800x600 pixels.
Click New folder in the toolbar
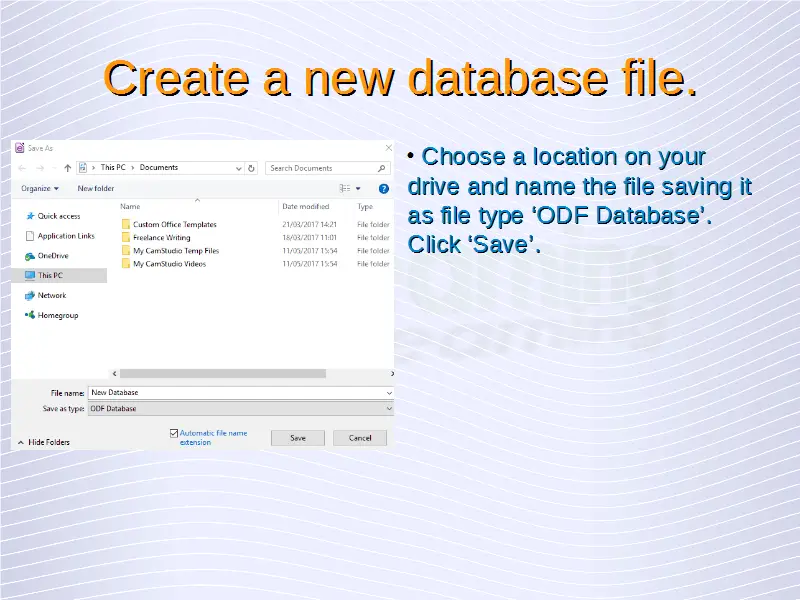[96, 188]
